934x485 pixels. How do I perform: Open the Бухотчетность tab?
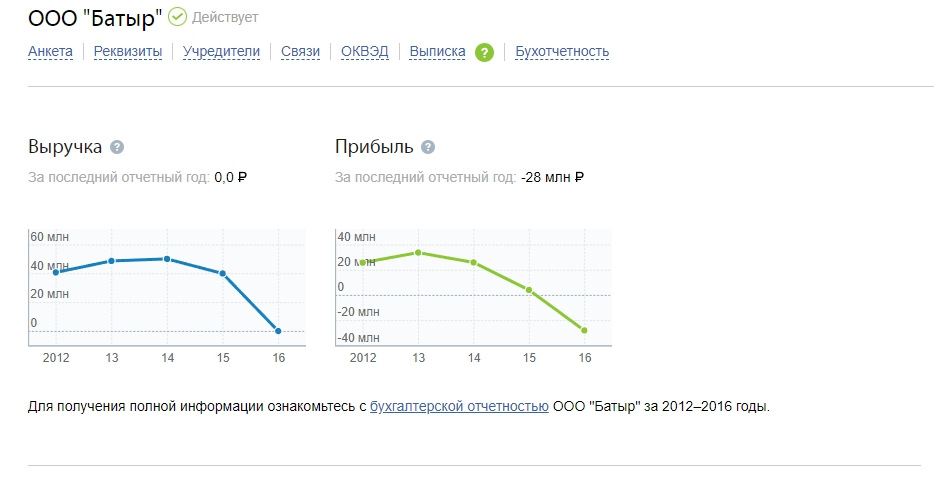click(x=562, y=52)
